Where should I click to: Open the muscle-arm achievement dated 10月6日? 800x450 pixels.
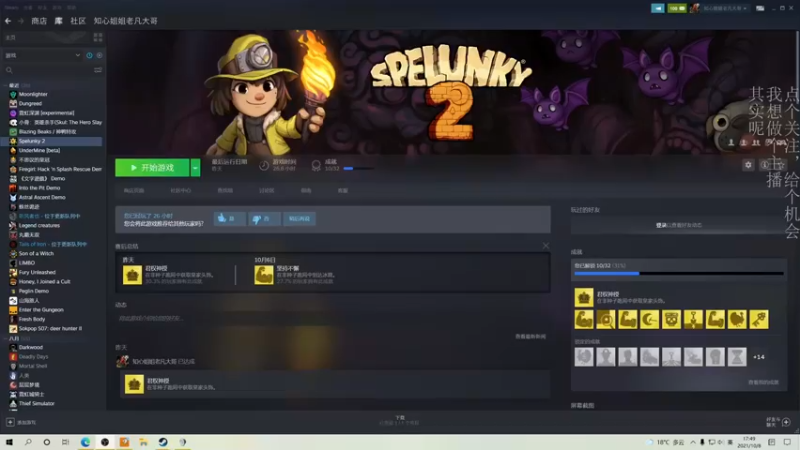tap(264, 274)
